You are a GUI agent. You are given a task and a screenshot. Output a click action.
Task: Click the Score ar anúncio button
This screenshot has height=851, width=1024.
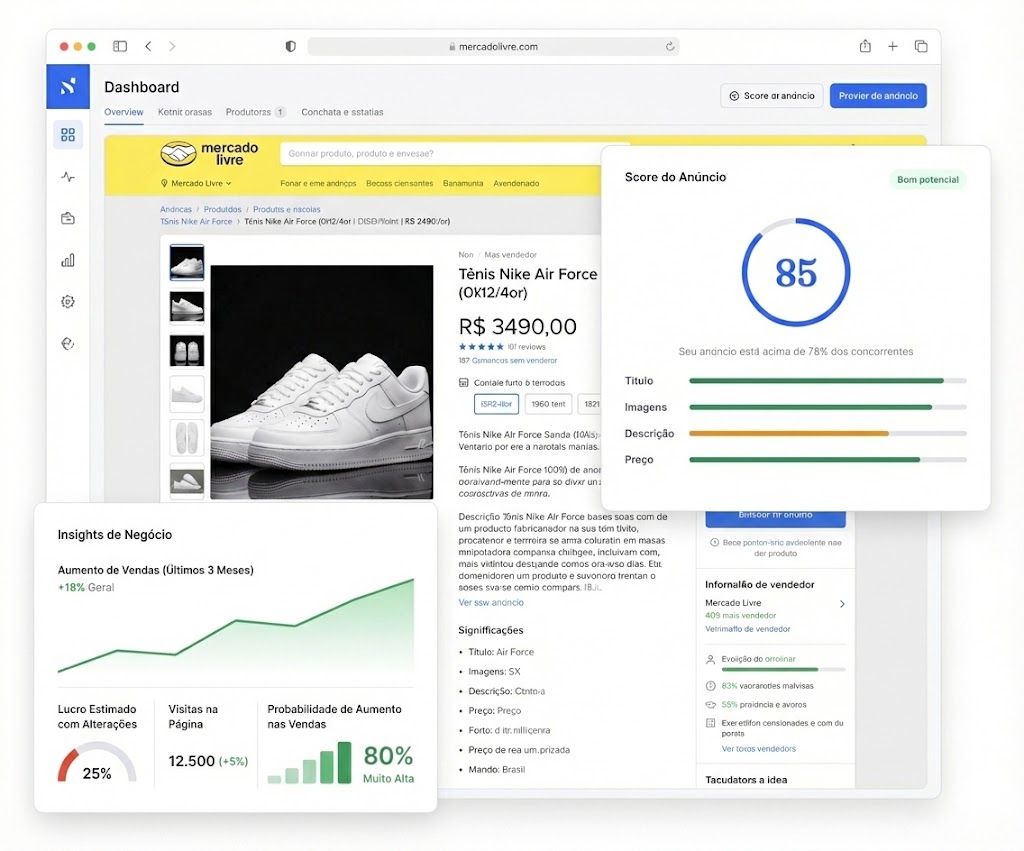coord(771,96)
